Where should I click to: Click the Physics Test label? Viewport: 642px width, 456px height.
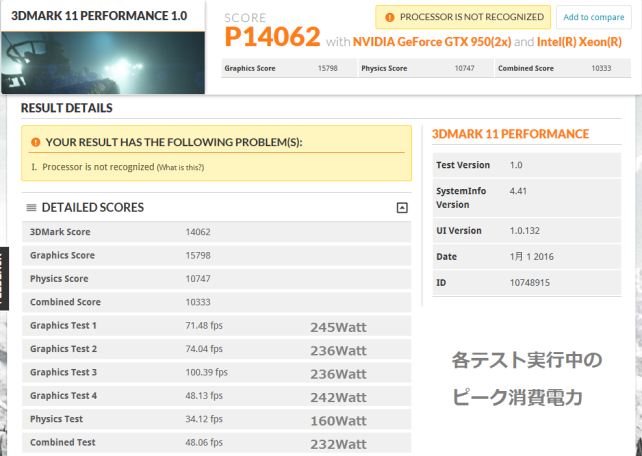click(x=57, y=419)
